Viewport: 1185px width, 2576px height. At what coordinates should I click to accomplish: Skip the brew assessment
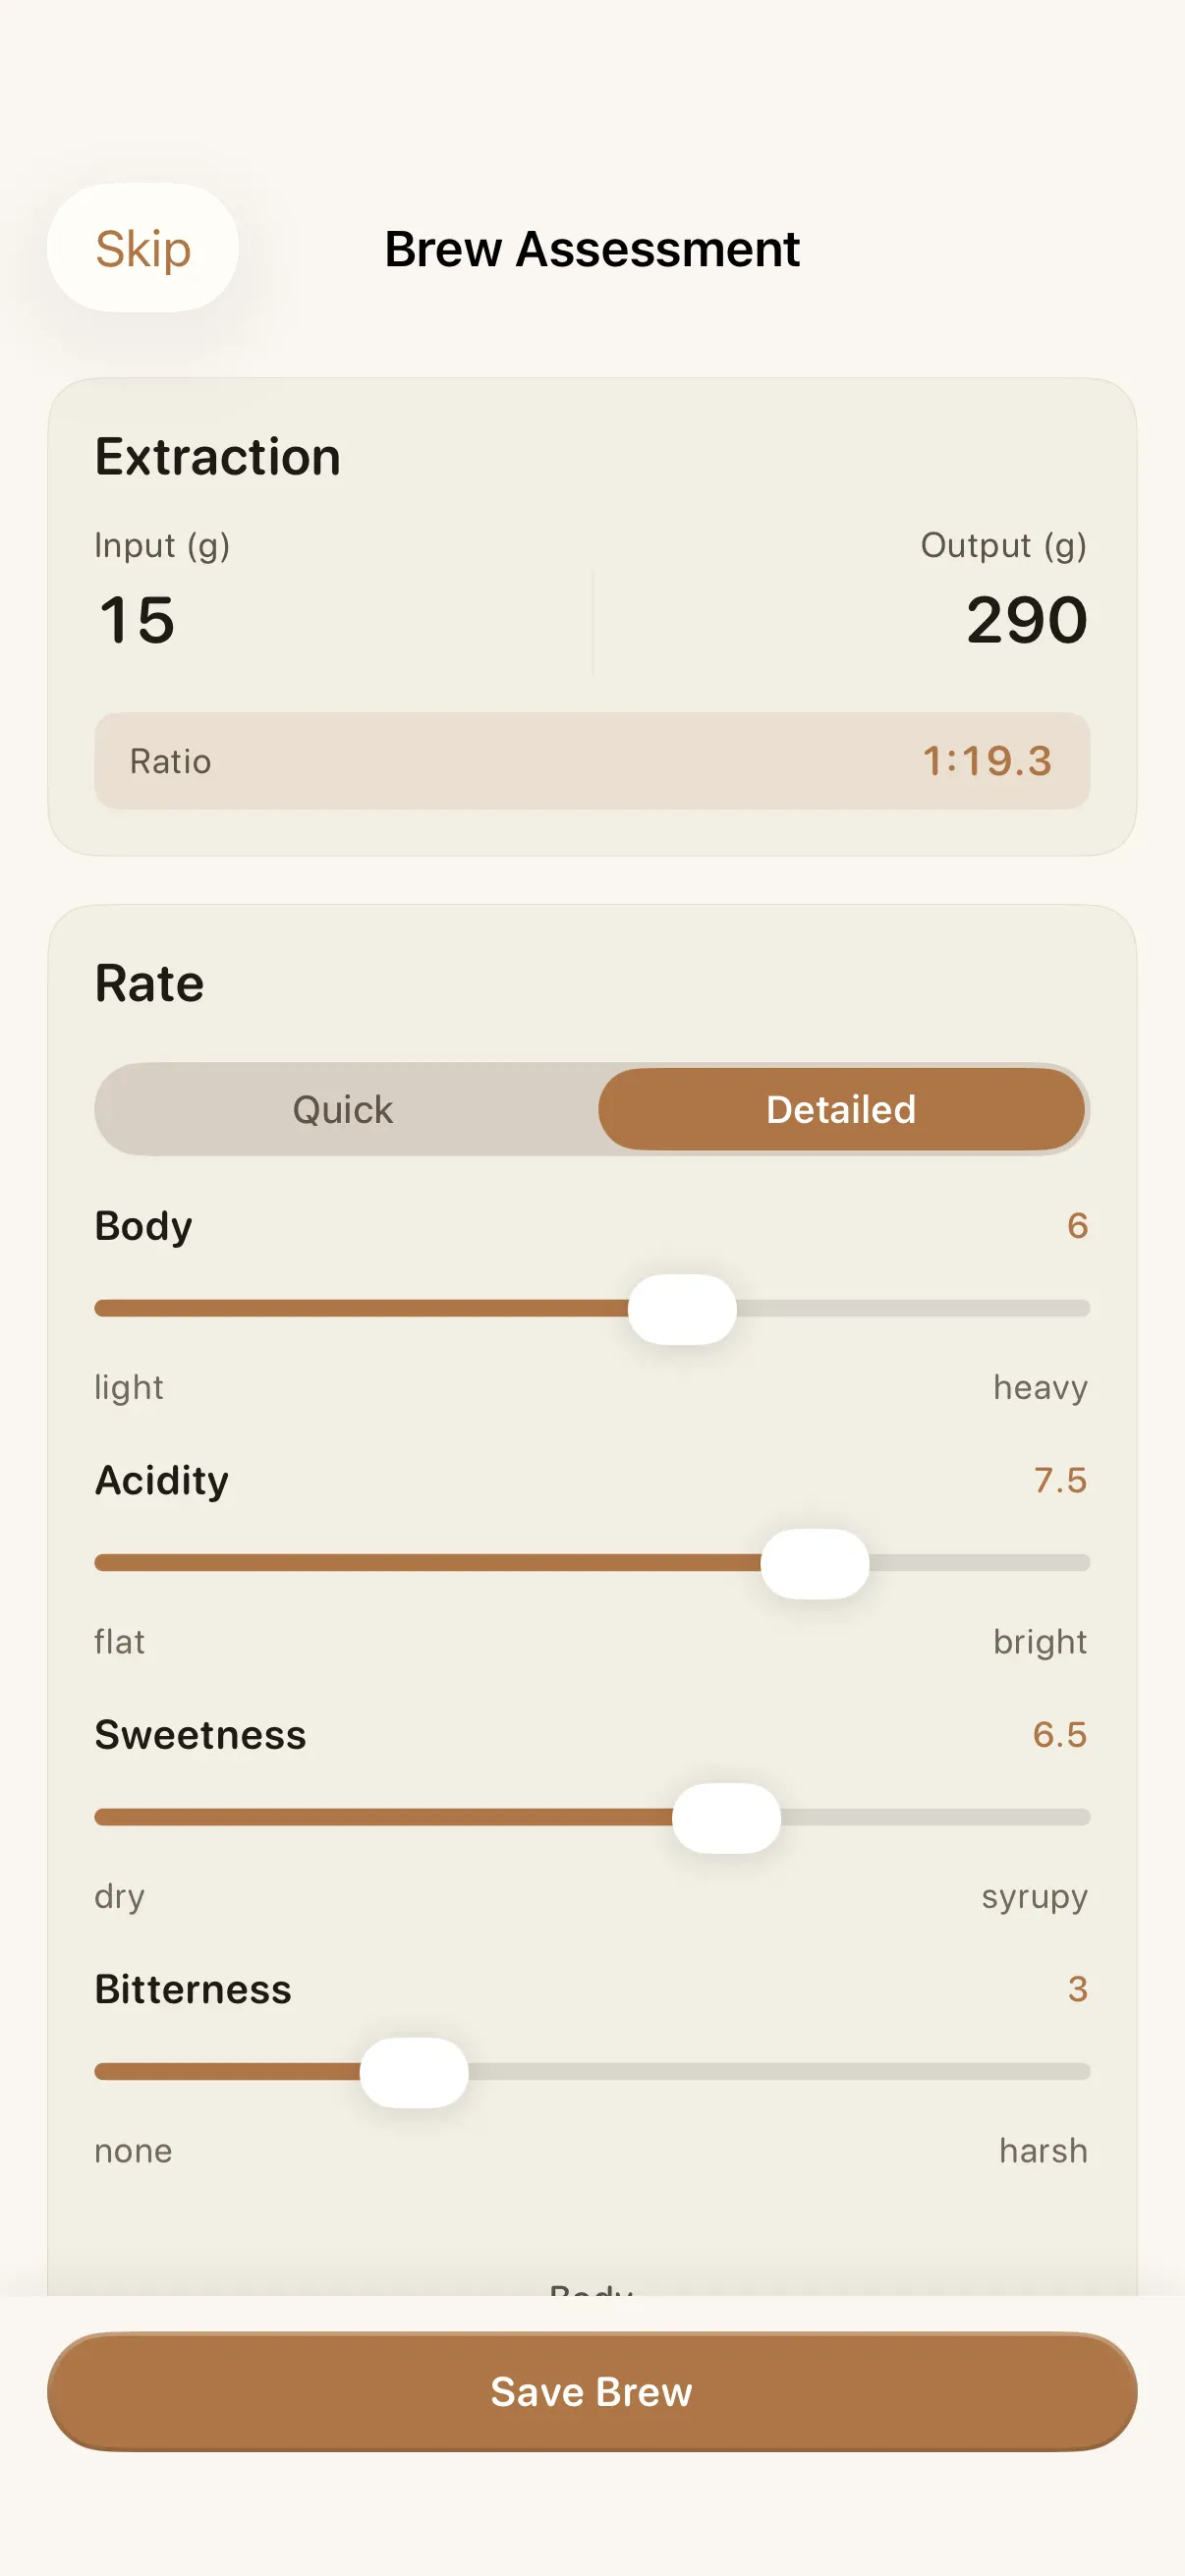[142, 248]
